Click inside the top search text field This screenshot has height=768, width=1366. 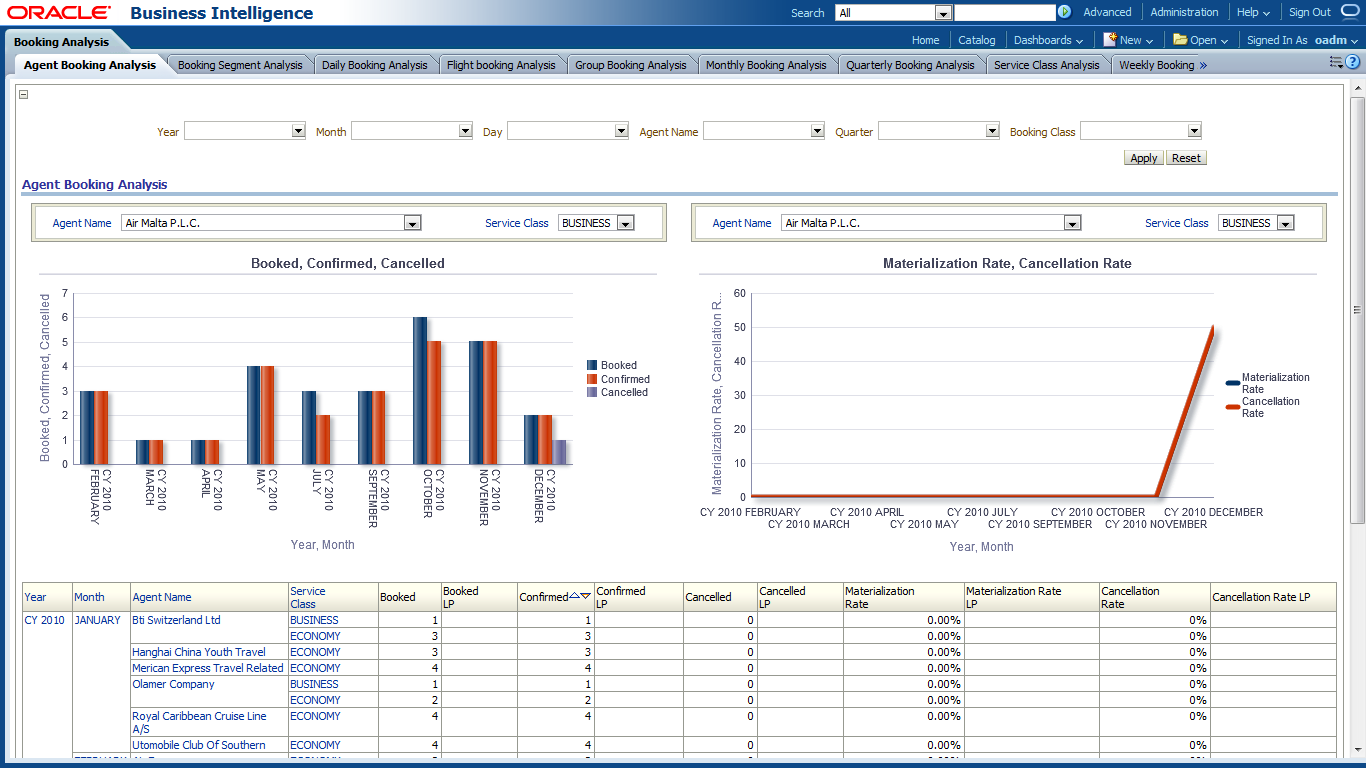point(1004,12)
